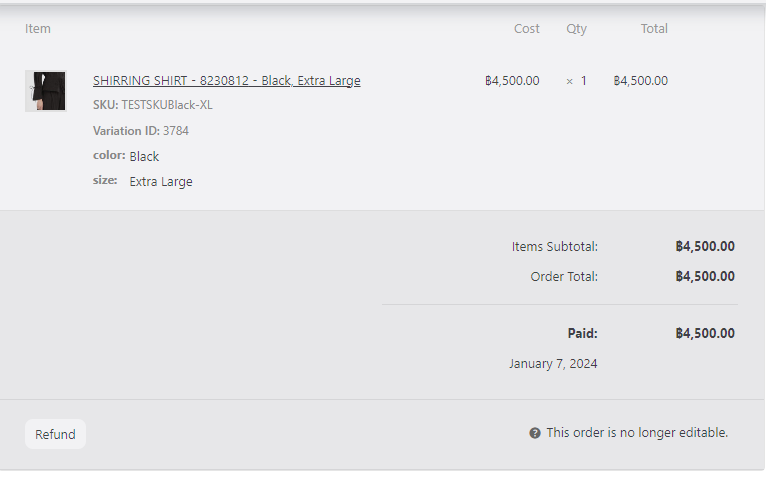Click the Qty column header

click(x=577, y=29)
